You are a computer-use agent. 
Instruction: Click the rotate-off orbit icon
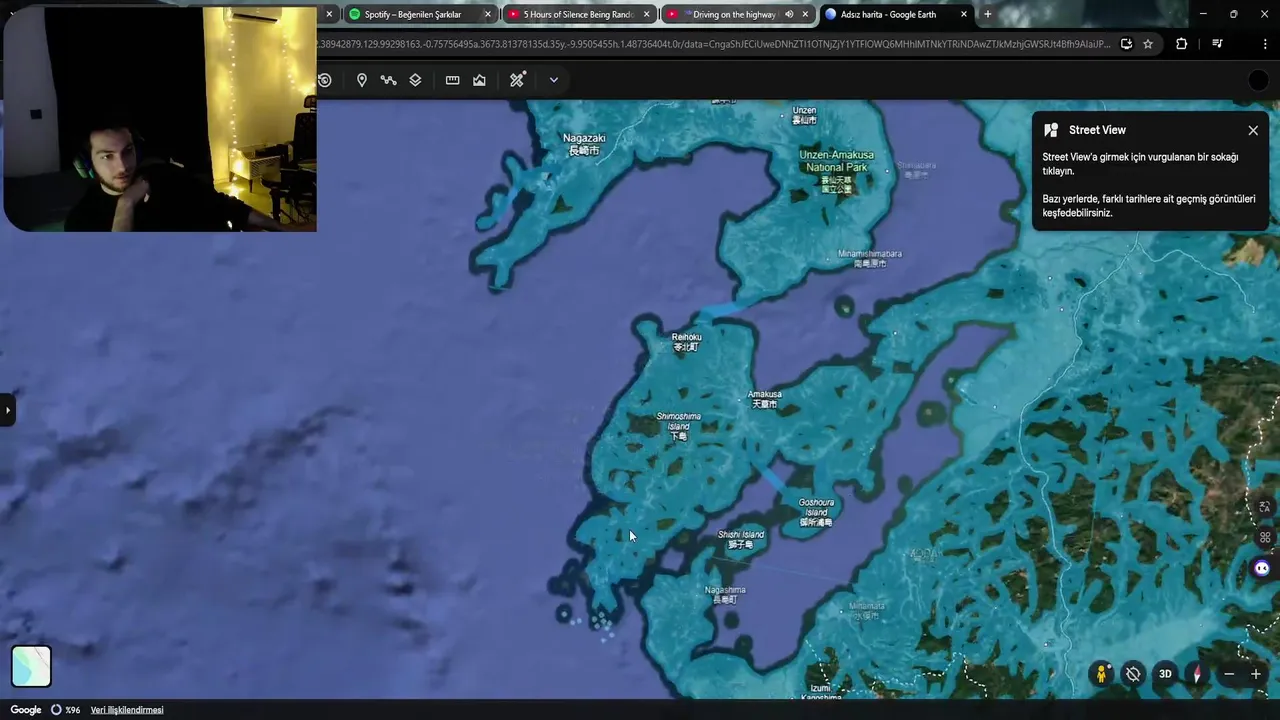1133,674
